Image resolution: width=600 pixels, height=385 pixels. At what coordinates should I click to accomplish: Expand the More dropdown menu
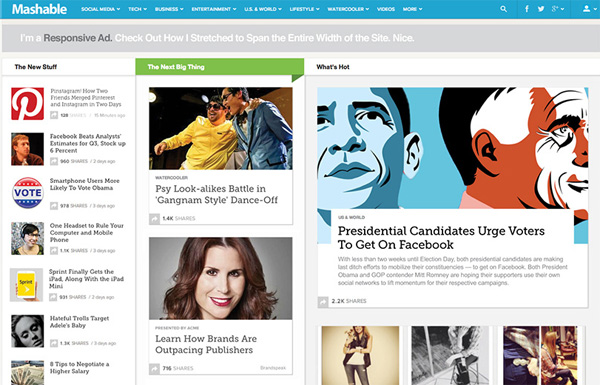[x=412, y=9]
